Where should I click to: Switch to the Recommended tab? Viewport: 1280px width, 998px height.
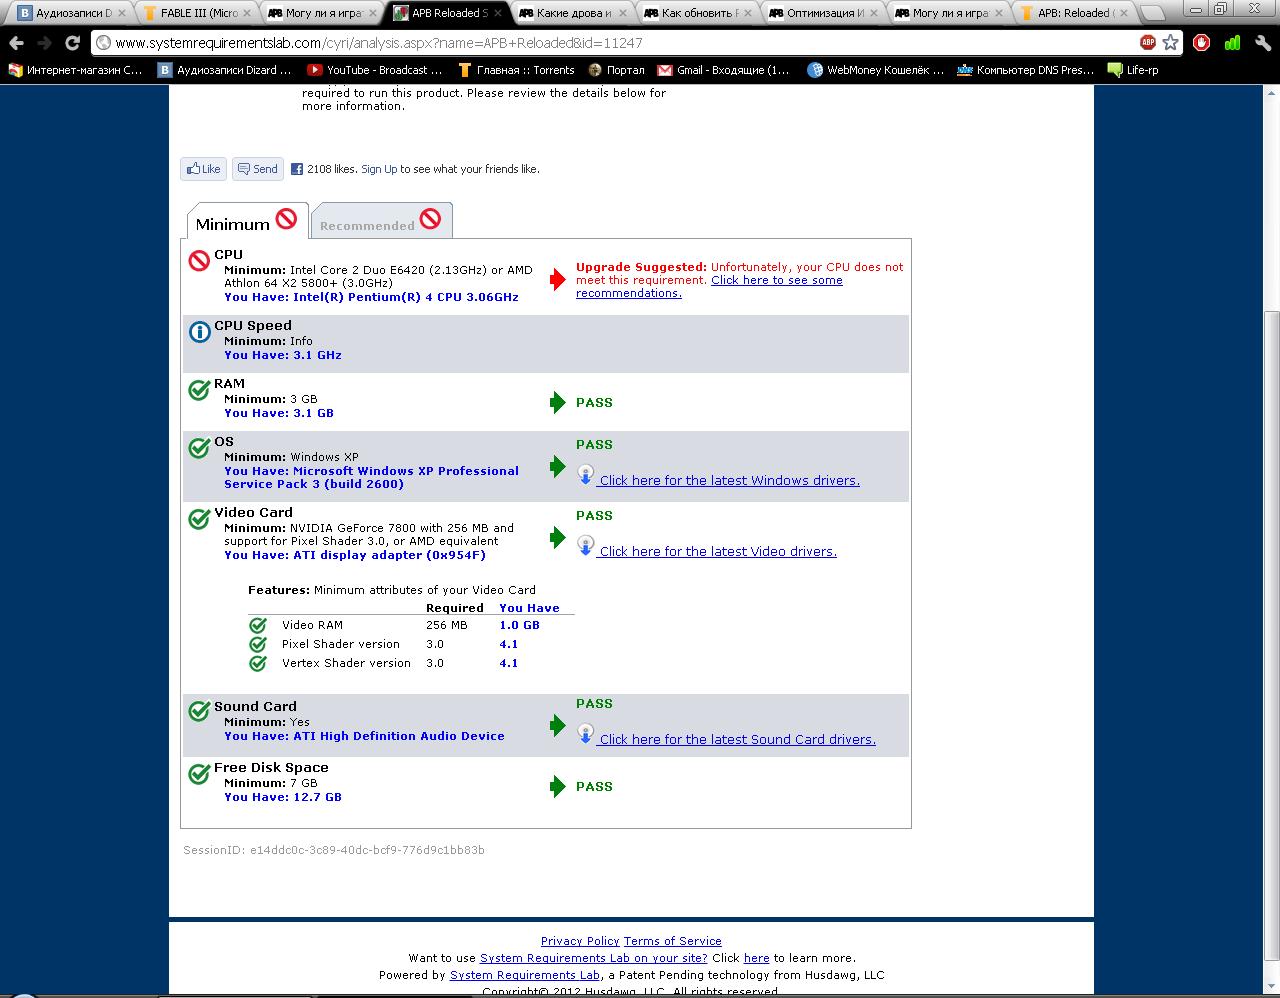coord(381,222)
